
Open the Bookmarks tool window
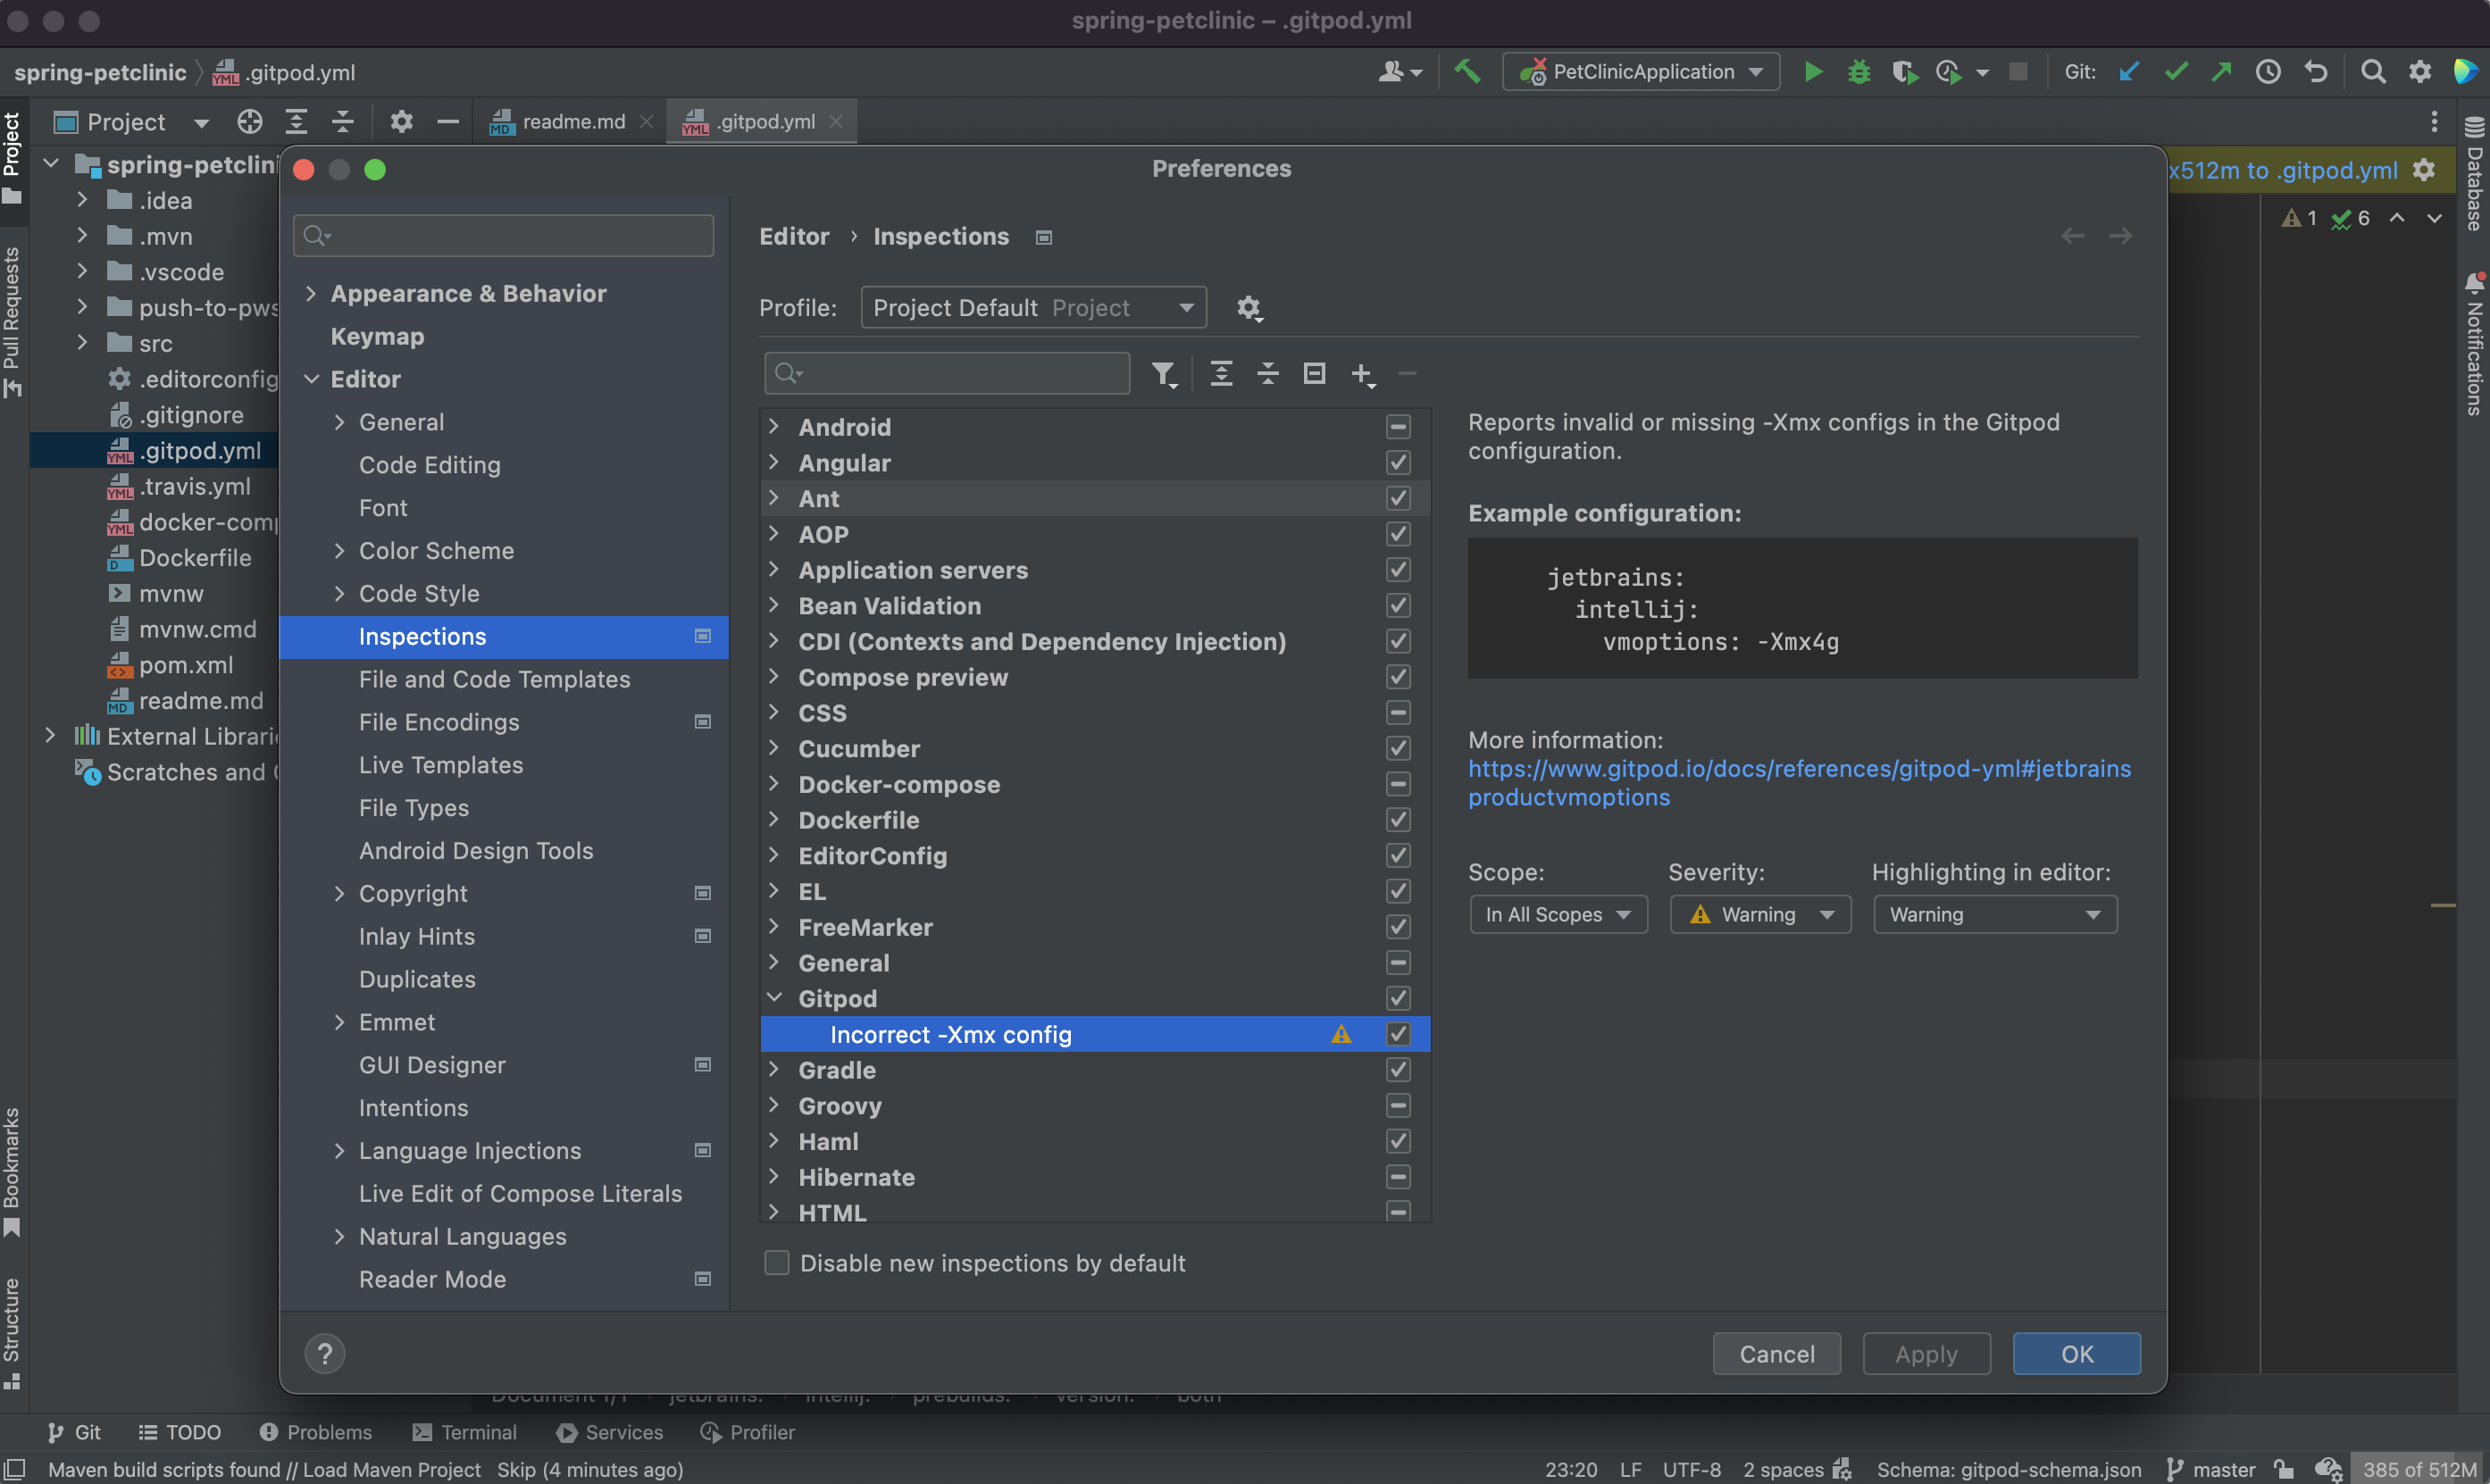12,1172
